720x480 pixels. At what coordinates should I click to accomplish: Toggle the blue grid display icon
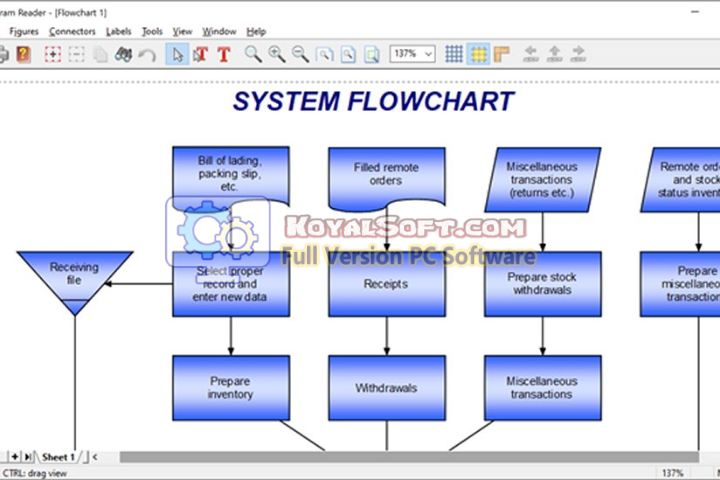[454, 54]
